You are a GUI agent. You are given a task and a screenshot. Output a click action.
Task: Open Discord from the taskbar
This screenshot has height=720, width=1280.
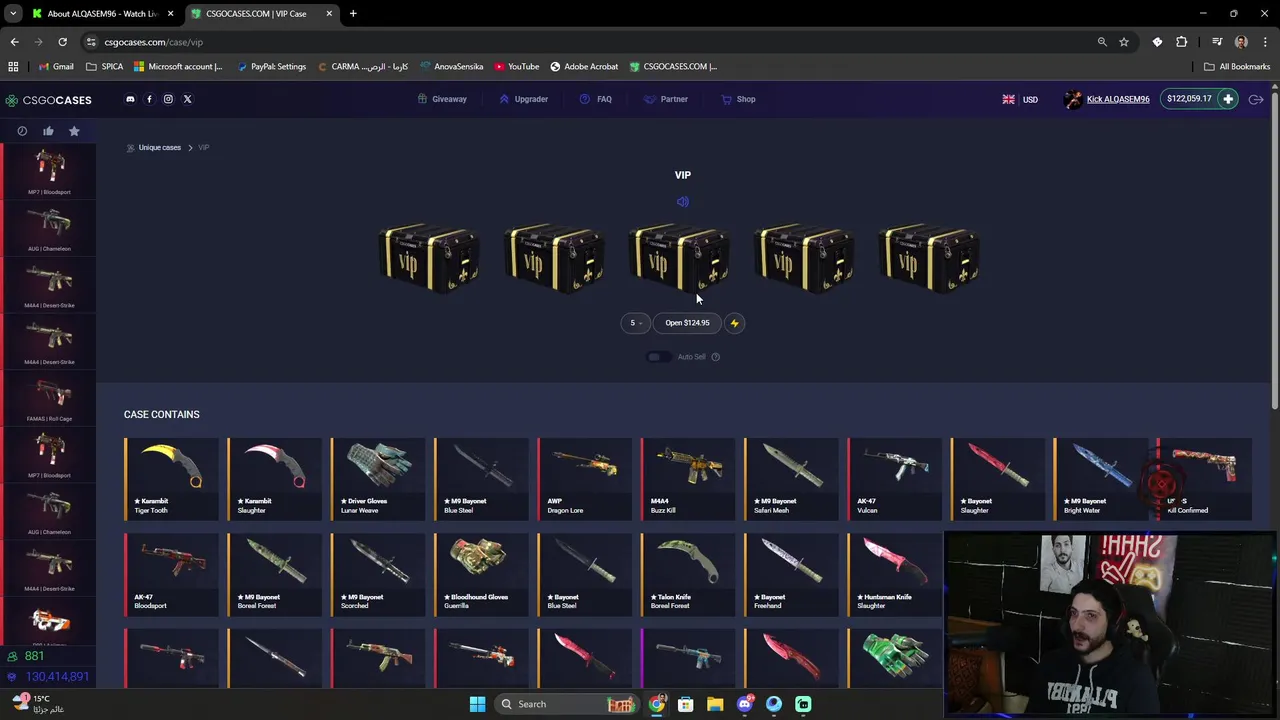point(744,704)
